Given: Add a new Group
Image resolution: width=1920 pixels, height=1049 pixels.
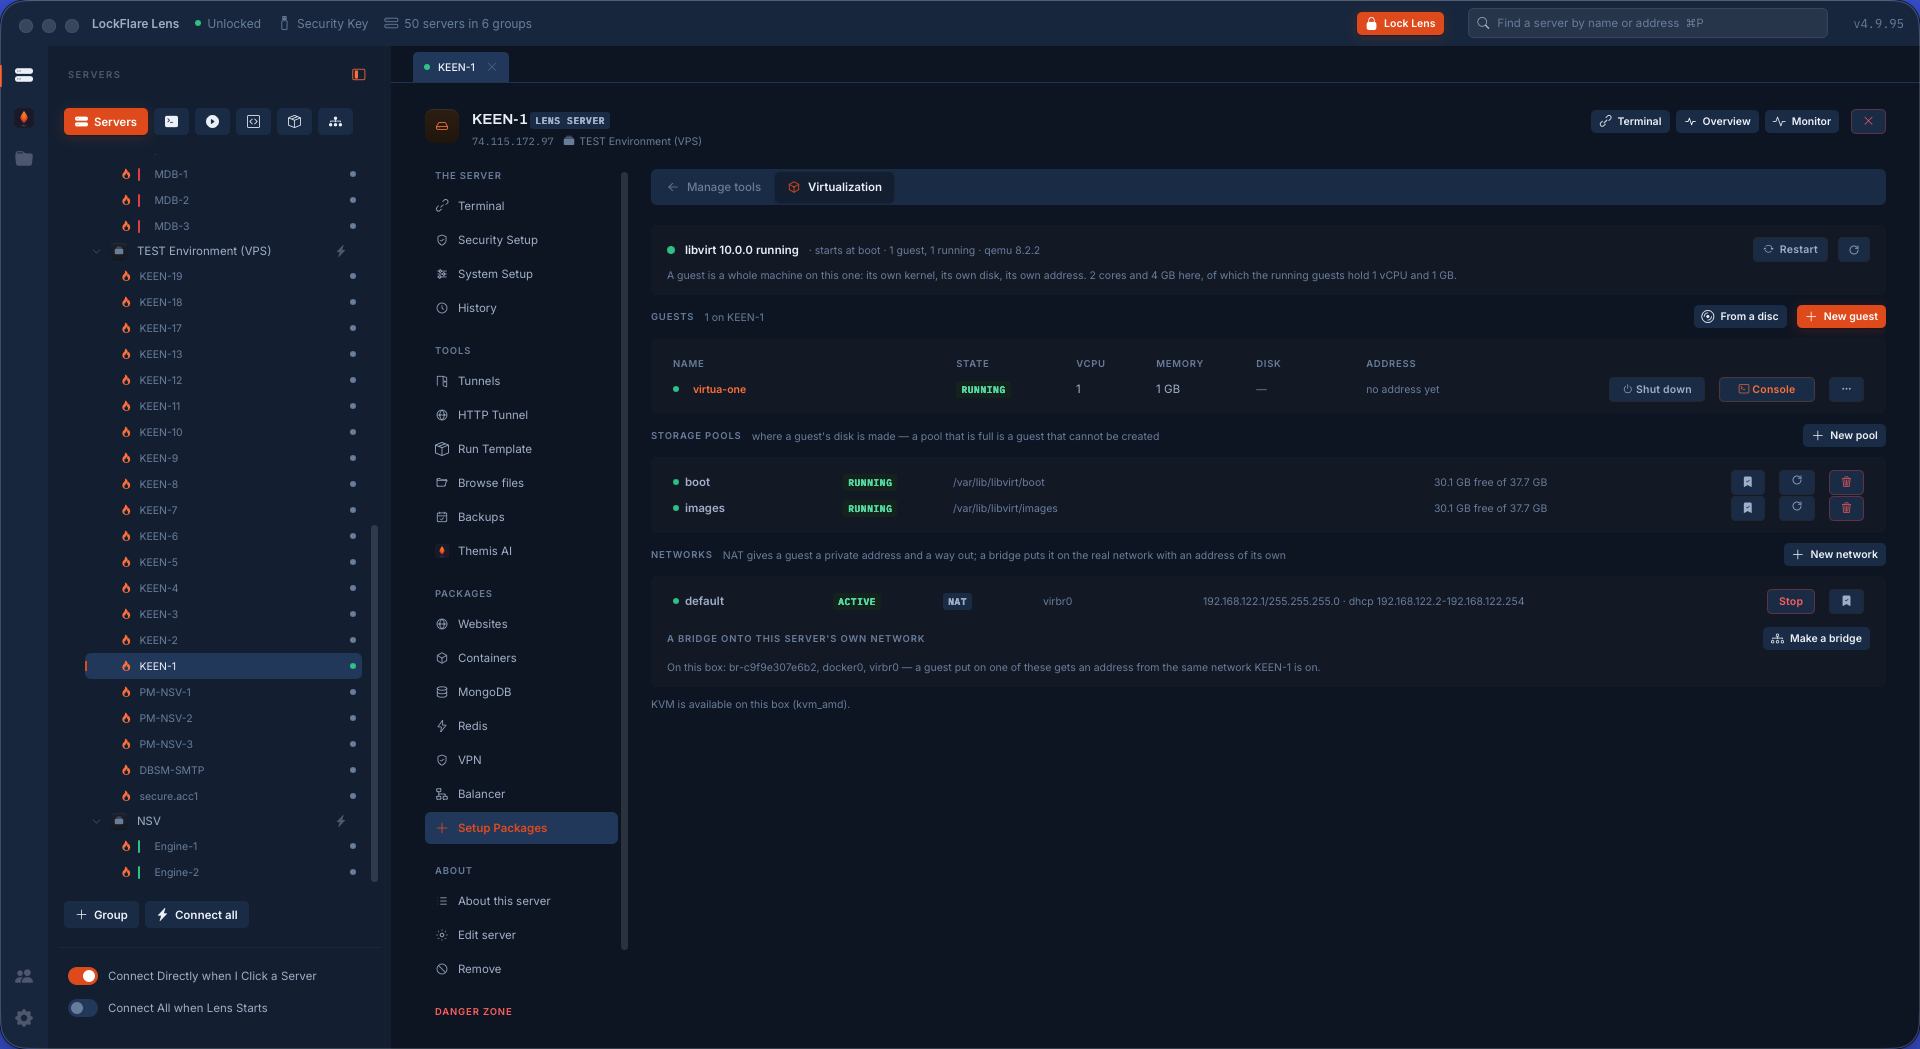Looking at the screenshot, I should point(102,915).
